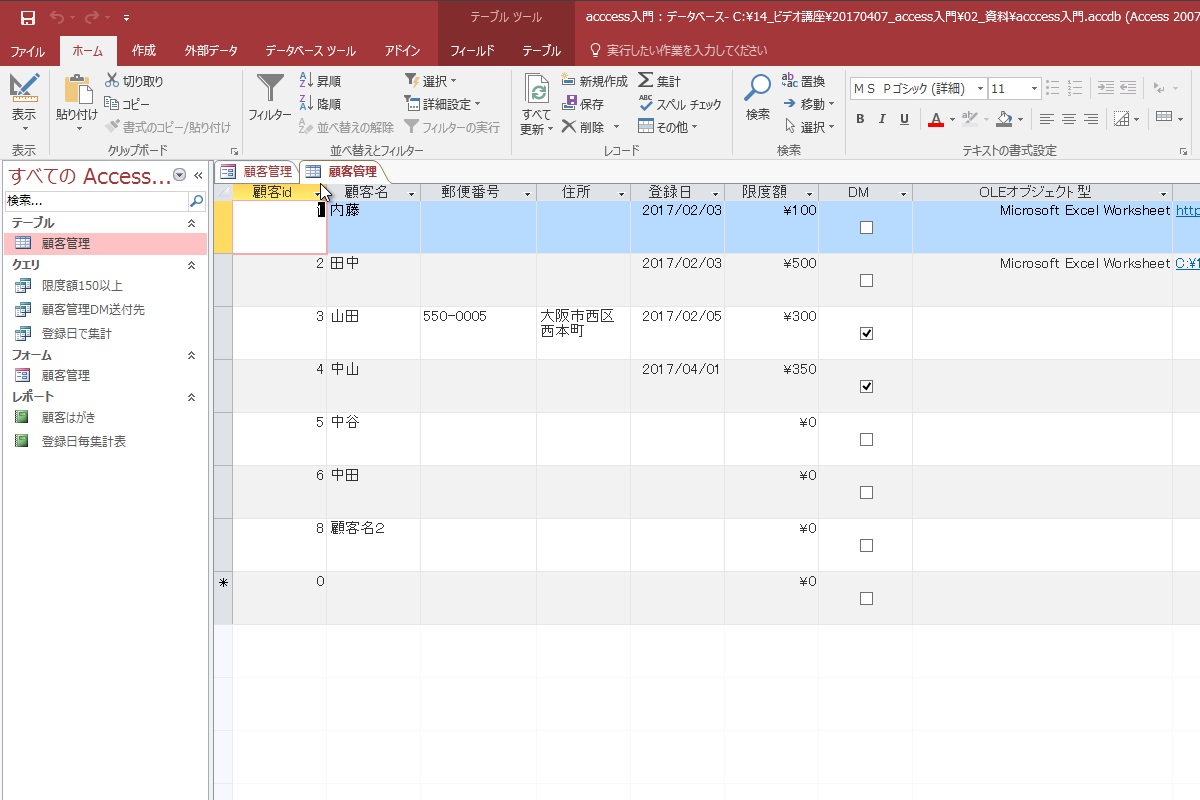This screenshot has height=800, width=1200.
Task: Open 顧客id column filter dropdown
Action: 319,193
